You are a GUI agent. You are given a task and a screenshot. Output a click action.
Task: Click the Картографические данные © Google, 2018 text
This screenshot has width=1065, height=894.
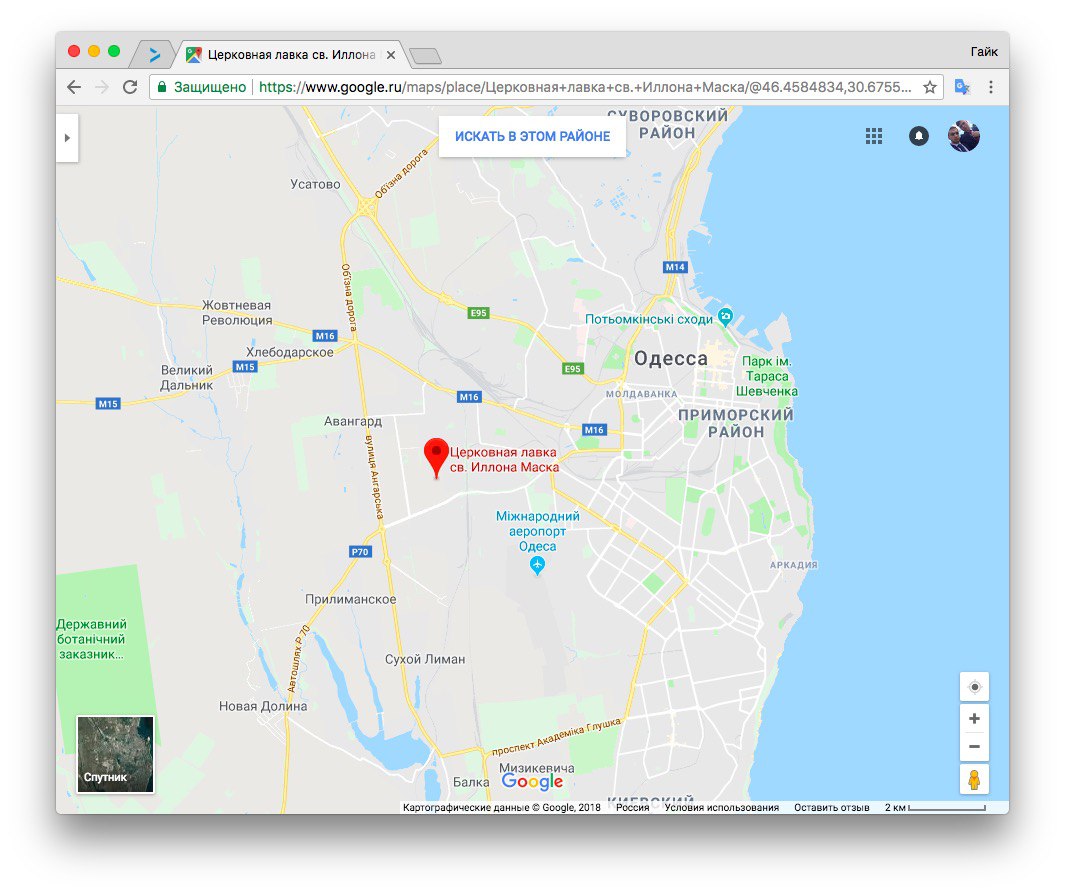point(502,808)
